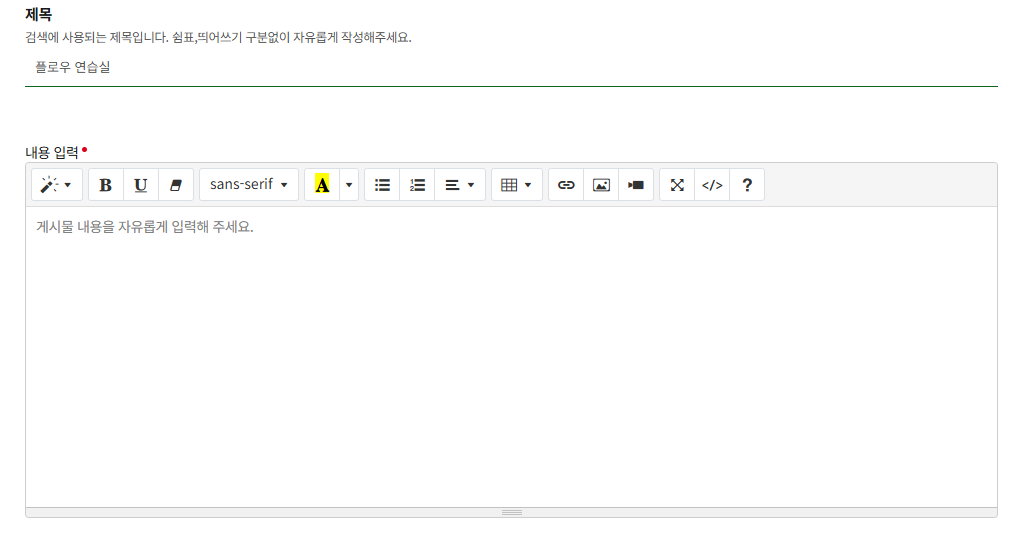Click the insert picture icon

[x=601, y=185]
